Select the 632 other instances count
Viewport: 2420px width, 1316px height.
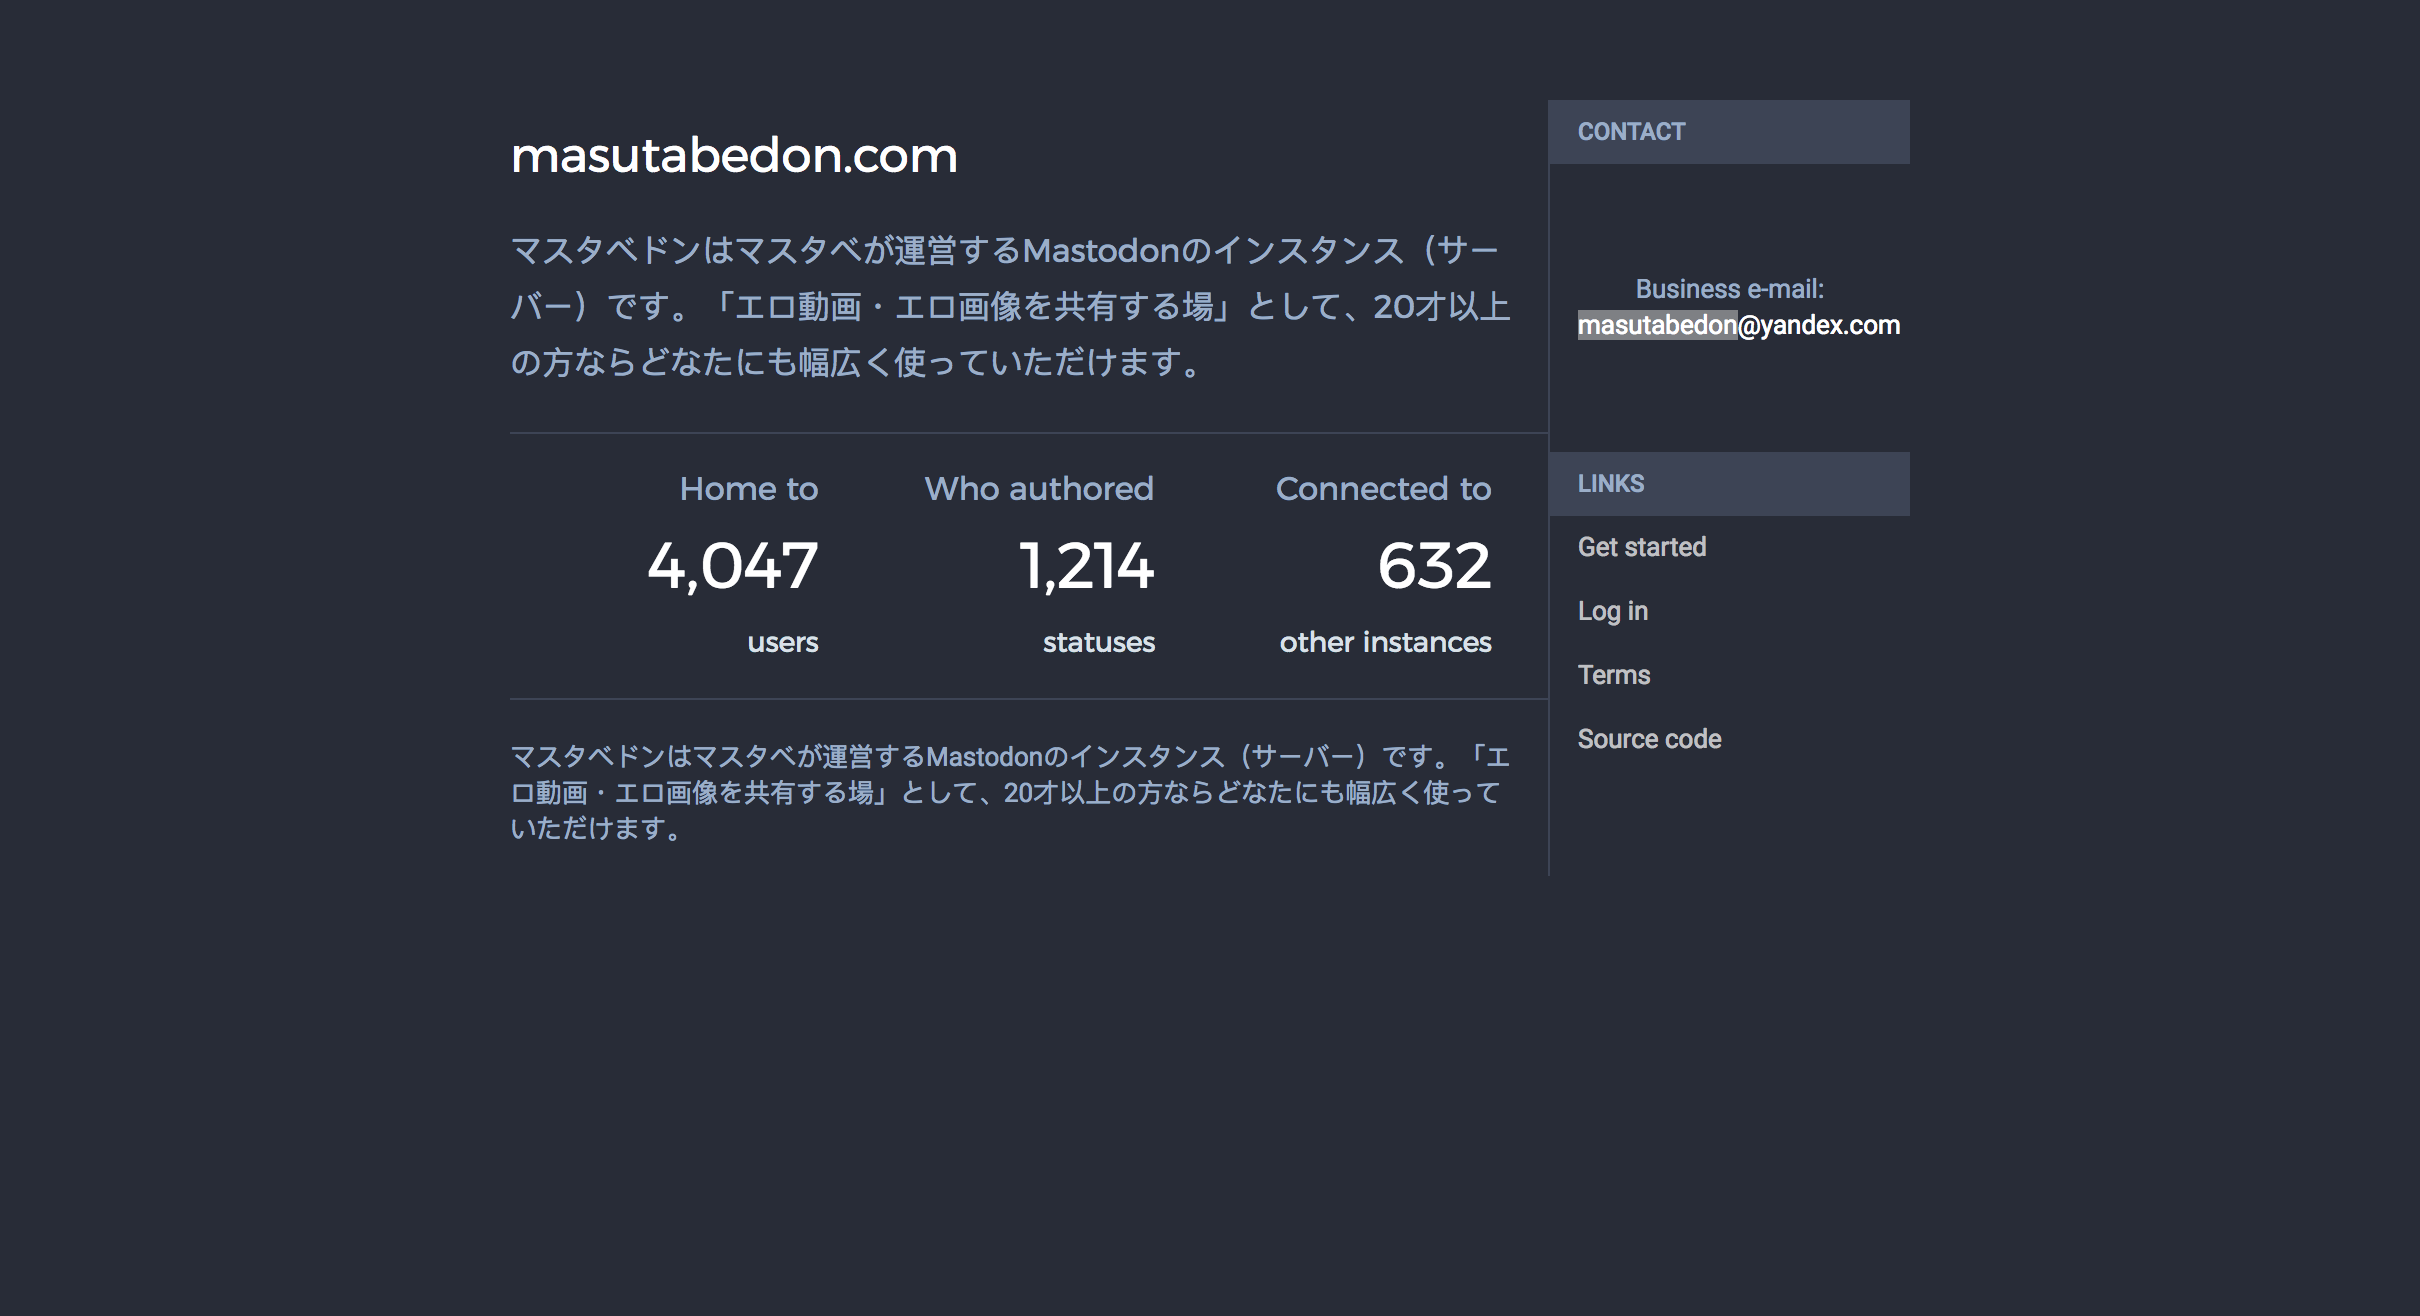coord(1434,566)
